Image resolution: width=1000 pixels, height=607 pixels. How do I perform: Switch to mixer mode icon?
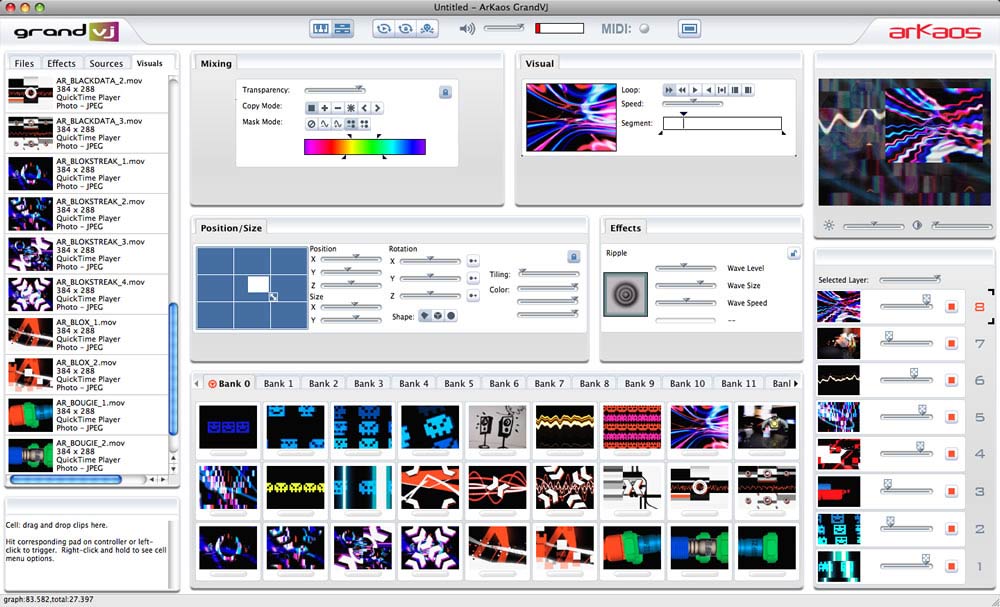[x=342, y=29]
